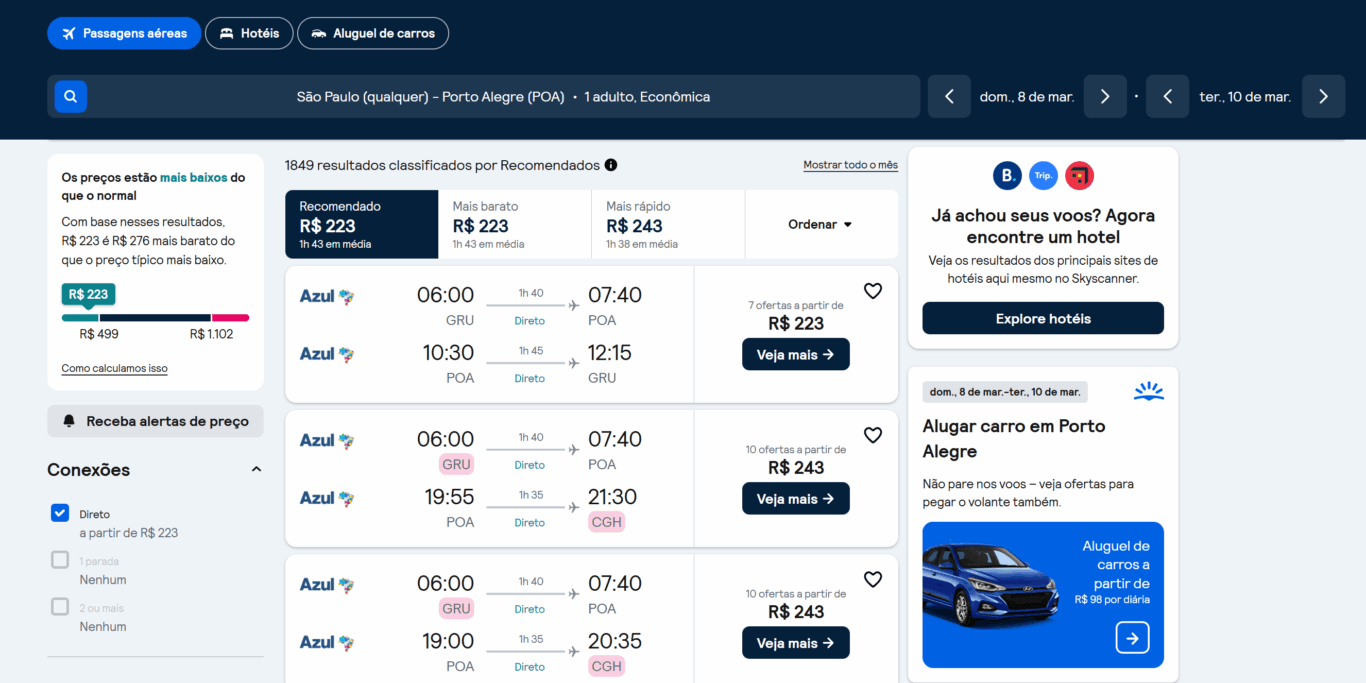The width and height of the screenshot is (1366, 683).
Task: Open the Hotéis tab
Action: 248,33
